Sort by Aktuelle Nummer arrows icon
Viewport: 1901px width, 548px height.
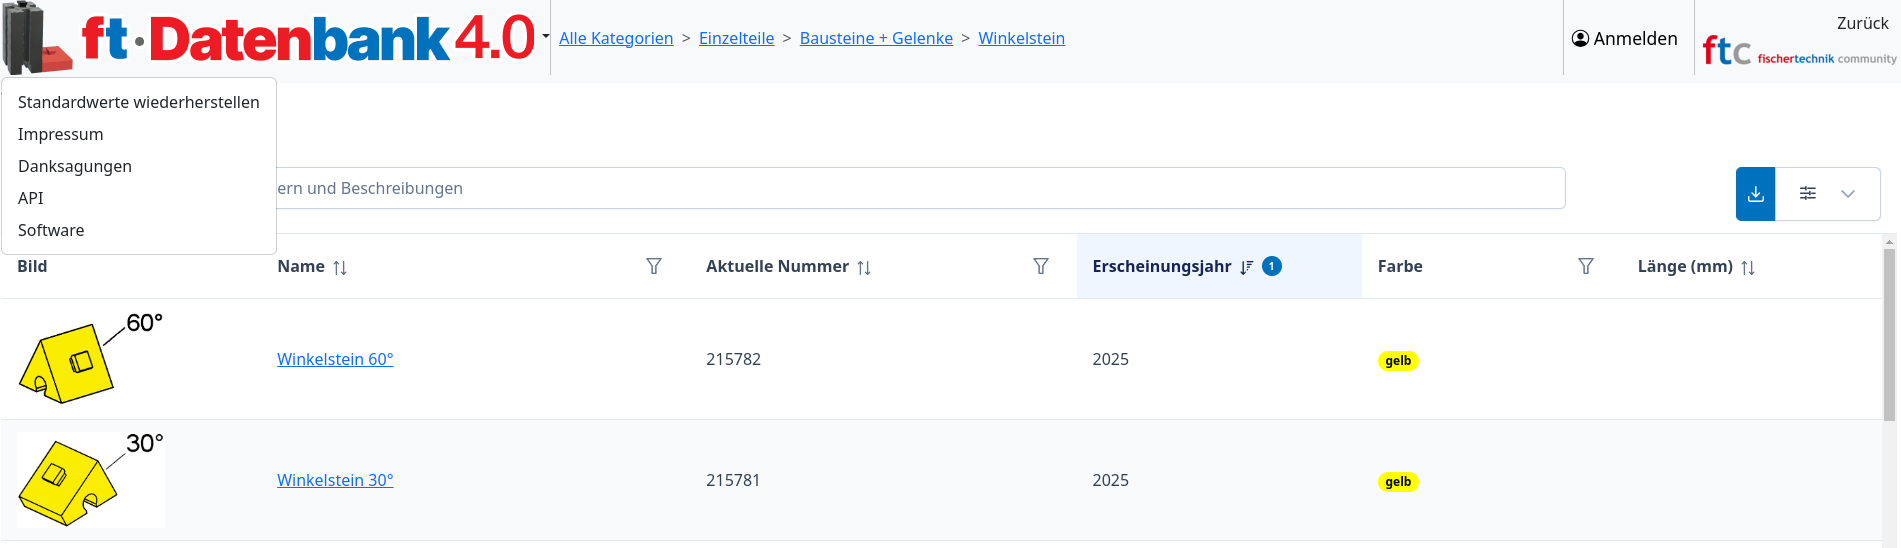click(864, 267)
